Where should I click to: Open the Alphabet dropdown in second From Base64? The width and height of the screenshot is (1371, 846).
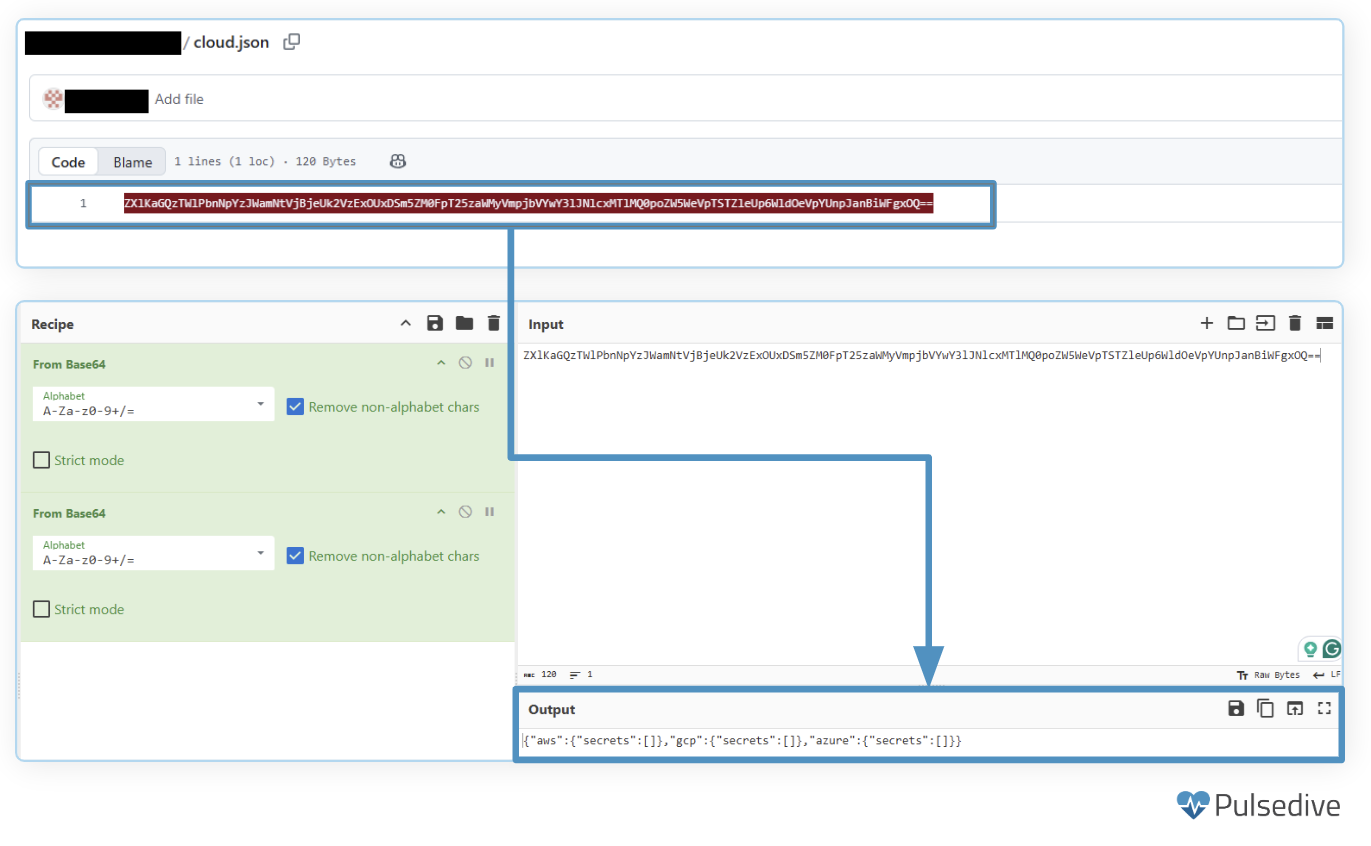153,553
